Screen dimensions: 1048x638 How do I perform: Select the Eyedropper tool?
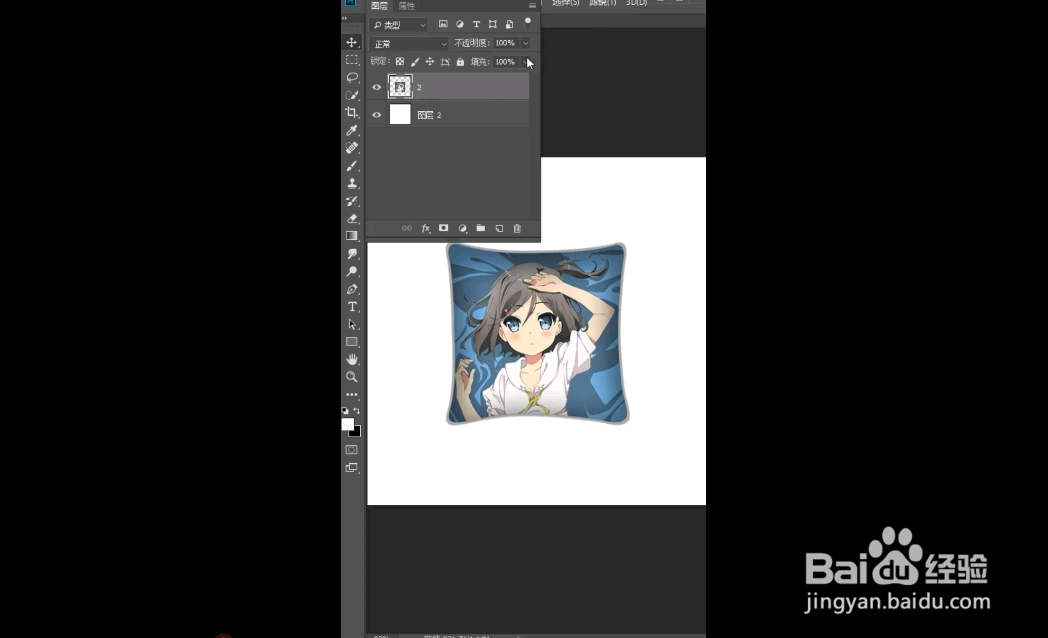[352, 130]
